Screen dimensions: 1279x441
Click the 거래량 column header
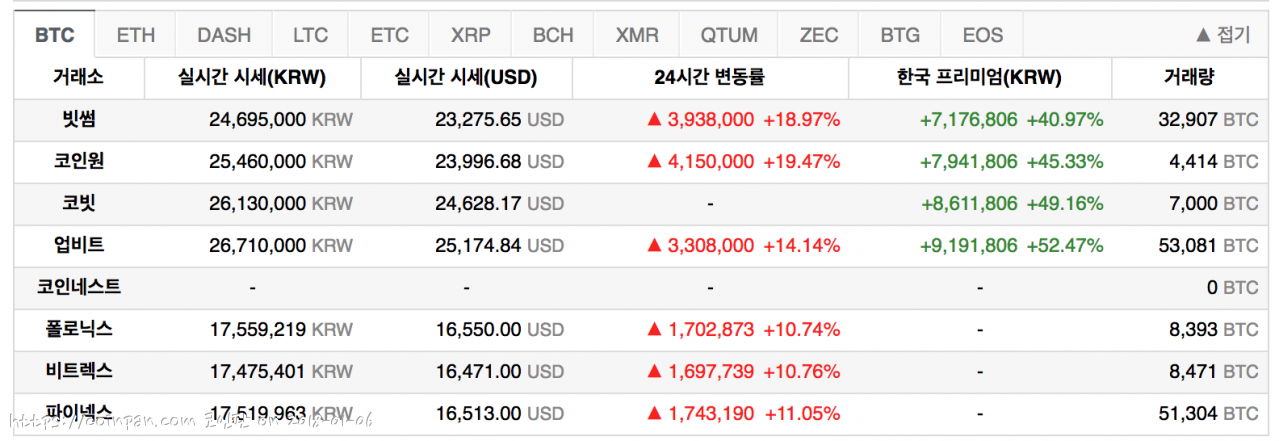pos(1189,77)
